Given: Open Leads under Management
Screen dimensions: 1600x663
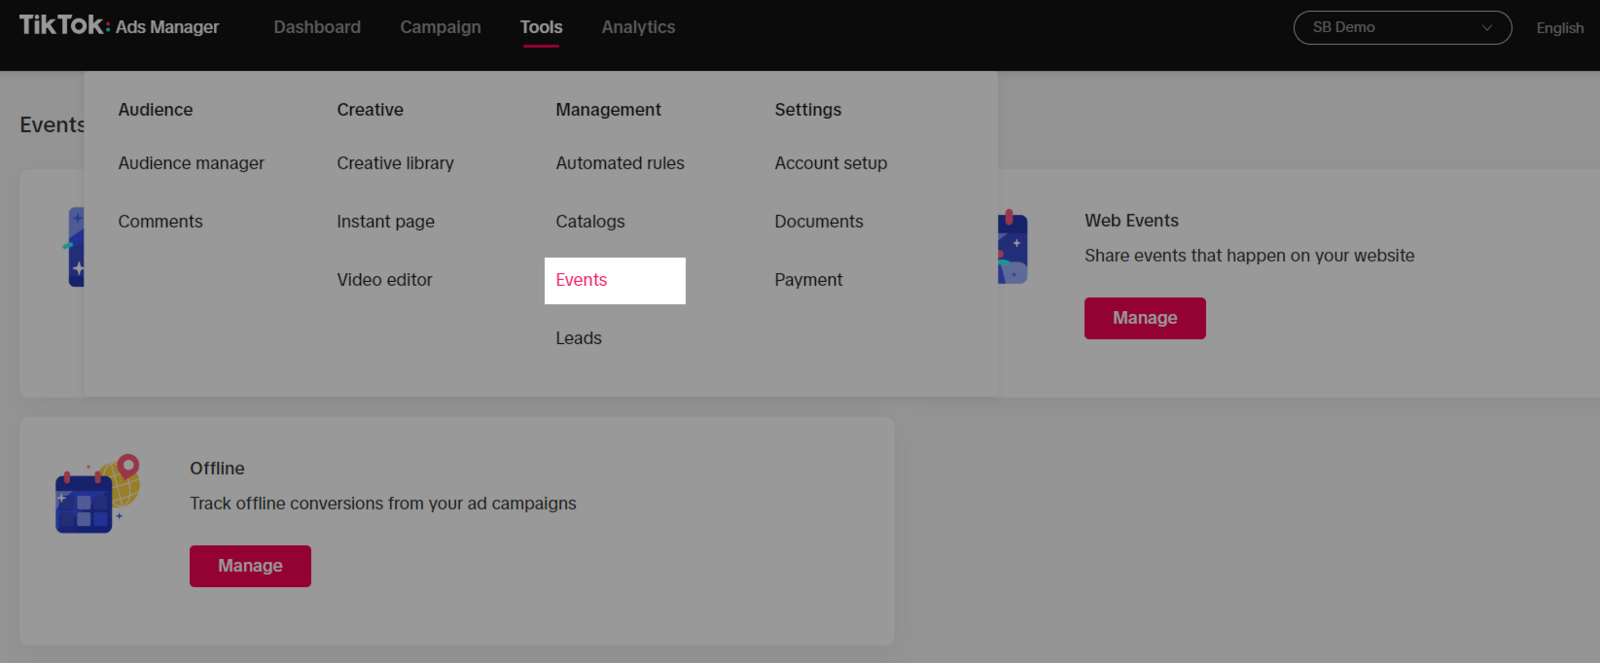Looking at the screenshot, I should tap(578, 338).
